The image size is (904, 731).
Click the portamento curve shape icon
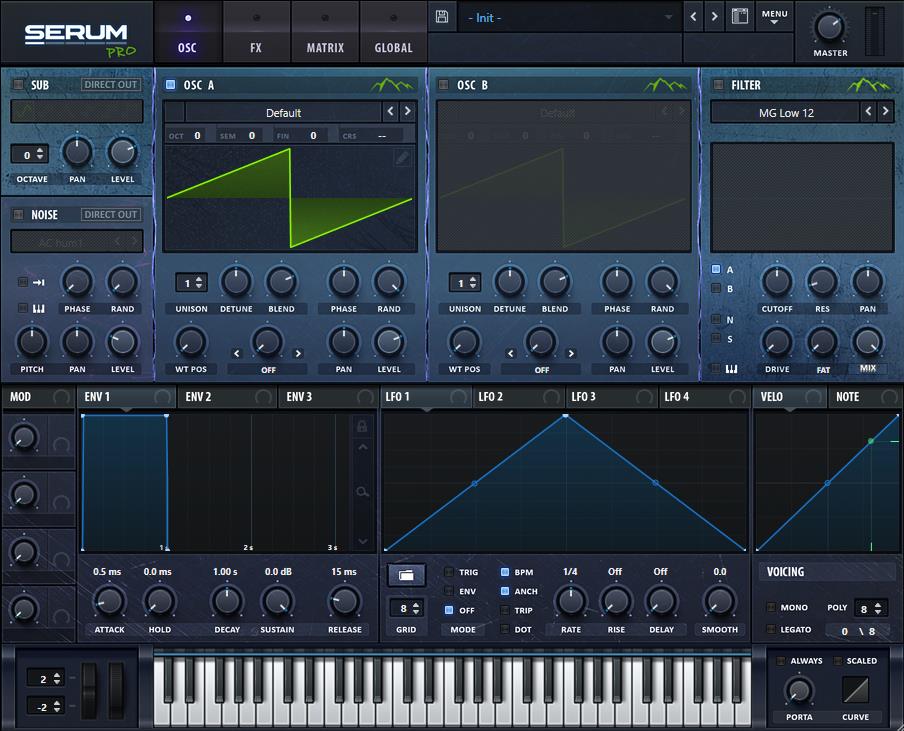tap(855, 690)
